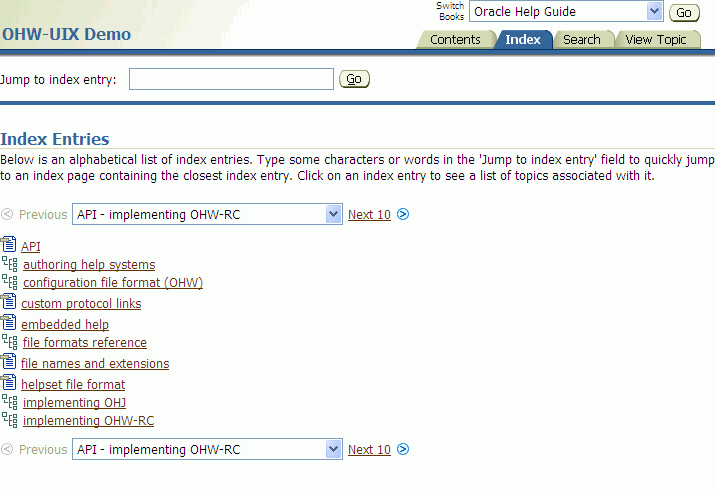The image size is (715, 494).
Task: Open the top index range dropdown
Action: click(x=207, y=214)
